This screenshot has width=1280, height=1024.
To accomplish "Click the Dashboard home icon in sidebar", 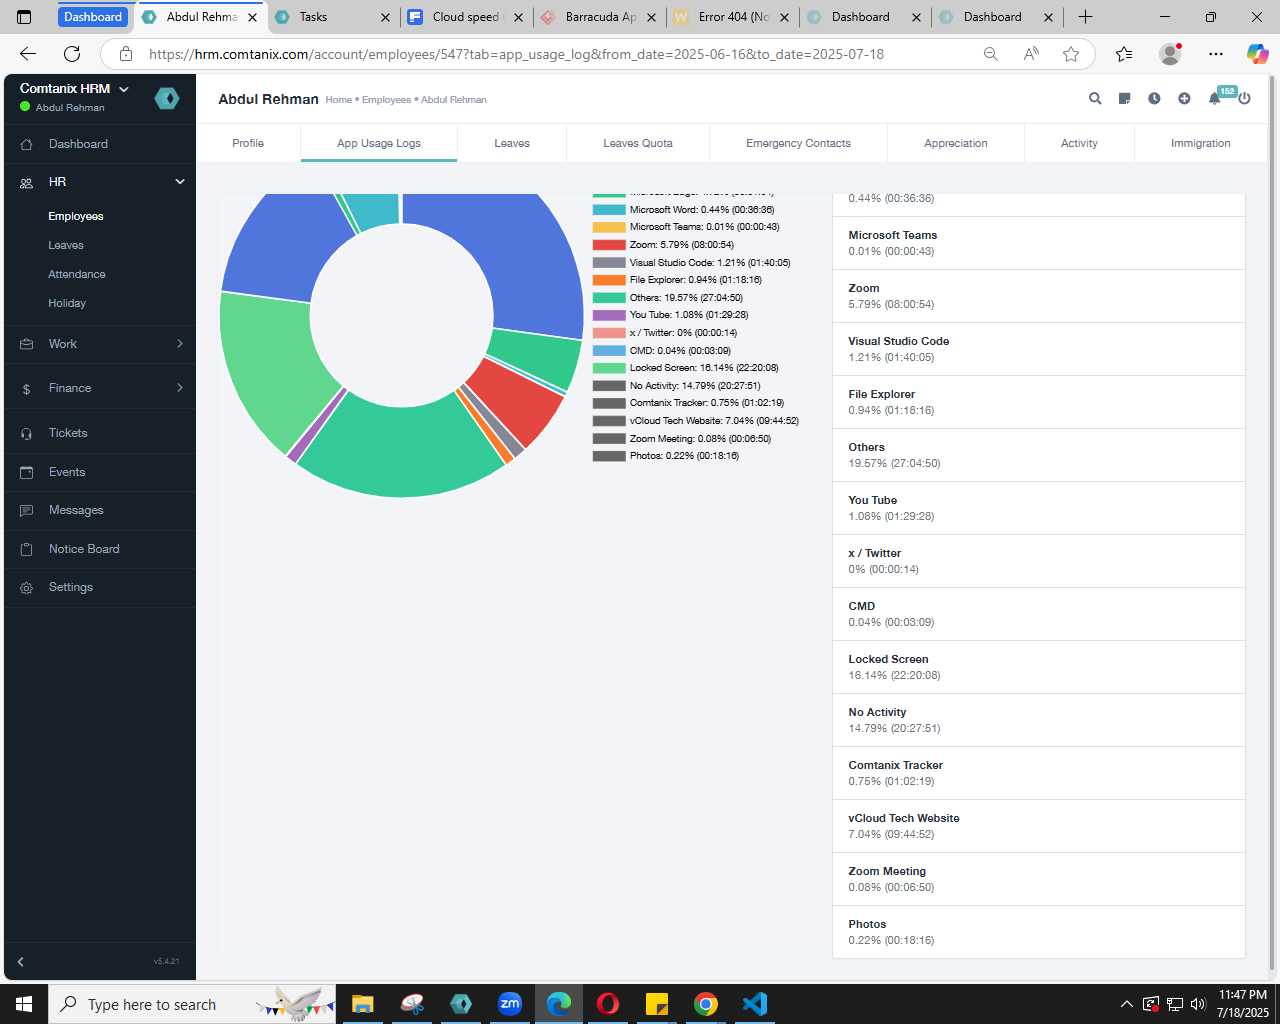I will 27,144.
